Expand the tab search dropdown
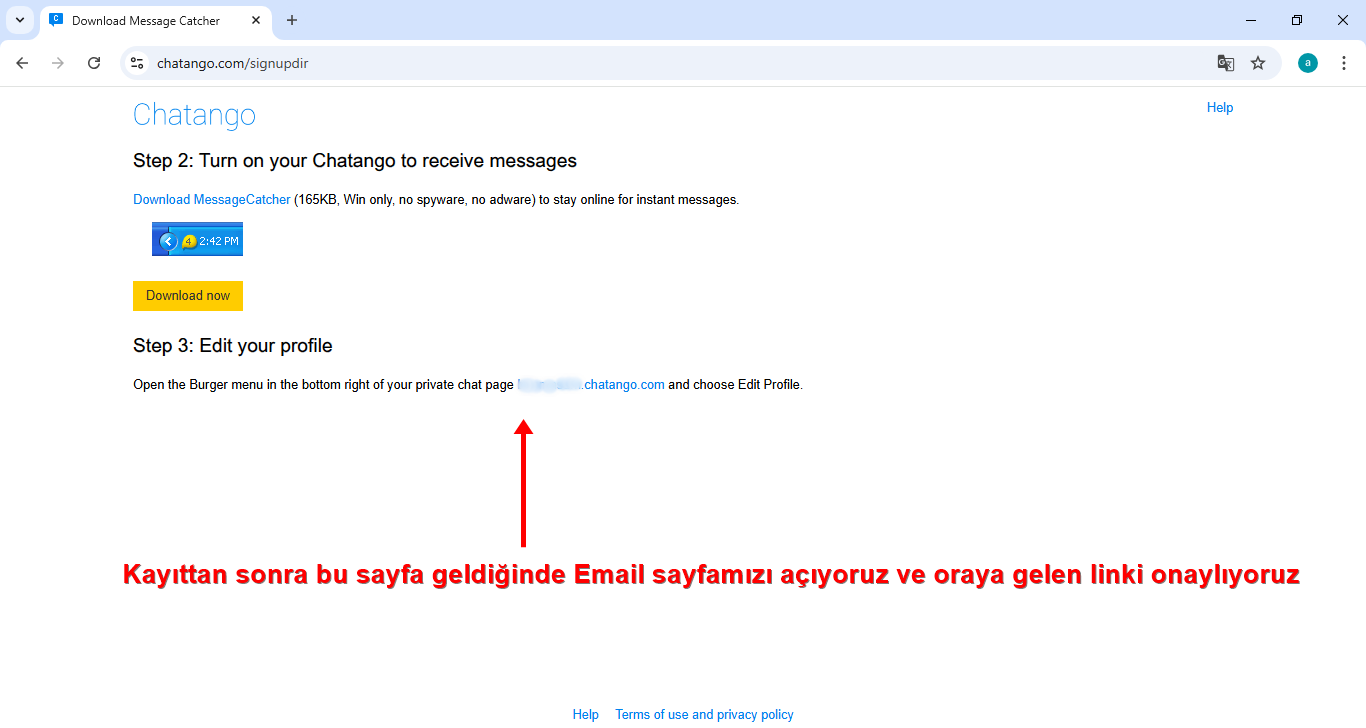Image resolution: width=1366 pixels, height=728 pixels. [19, 20]
